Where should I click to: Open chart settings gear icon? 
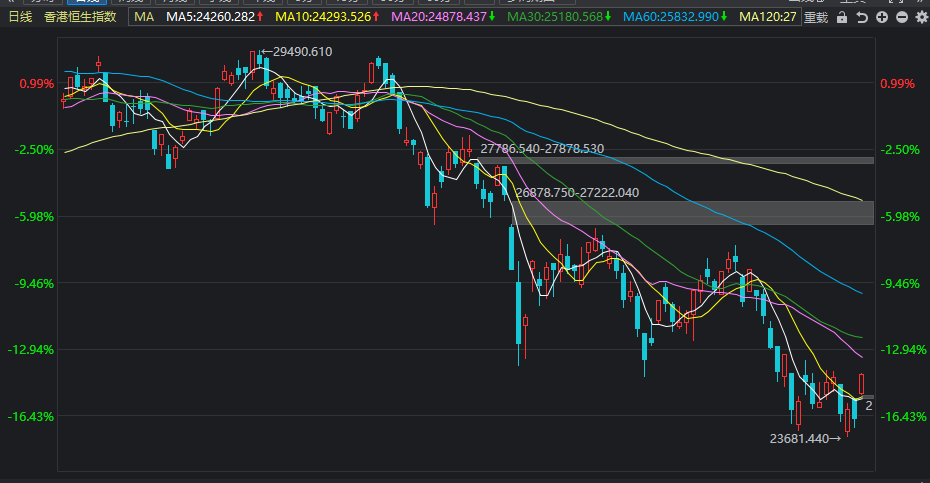[x=920, y=17]
